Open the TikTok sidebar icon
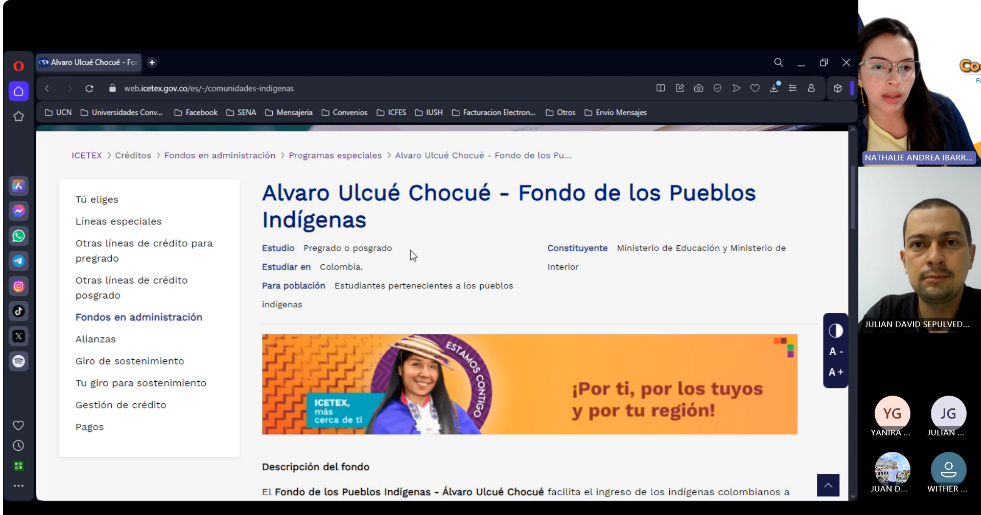The height and width of the screenshot is (515, 981). [x=19, y=311]
